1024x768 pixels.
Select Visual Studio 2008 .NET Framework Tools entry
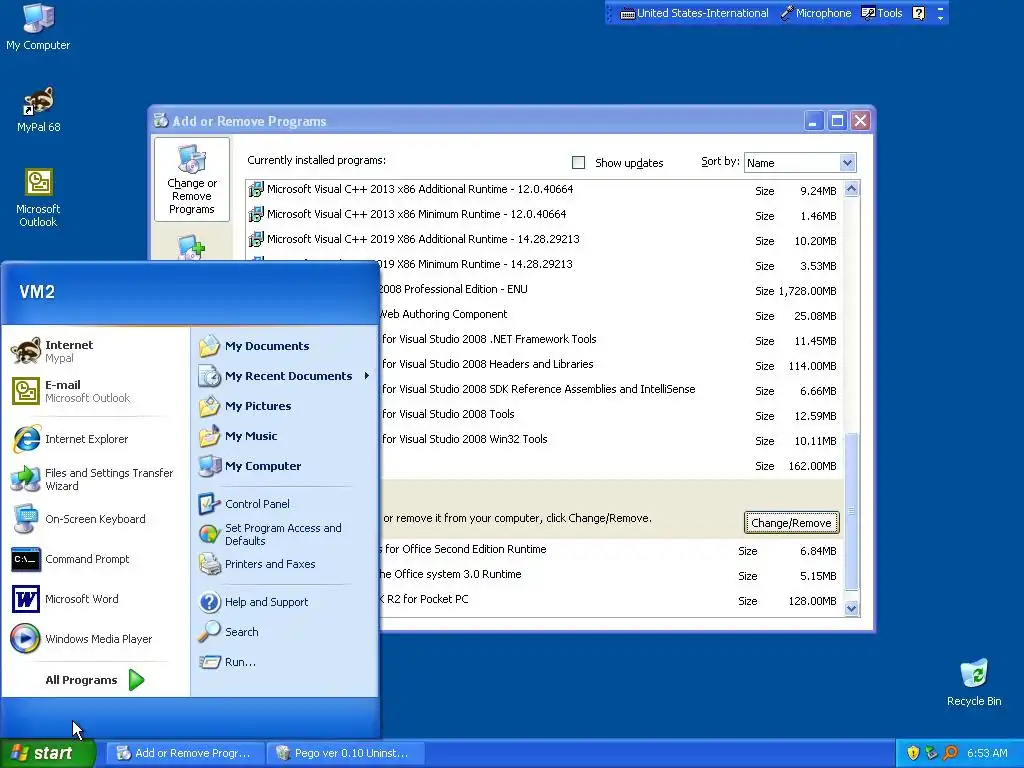pos(610,340)
